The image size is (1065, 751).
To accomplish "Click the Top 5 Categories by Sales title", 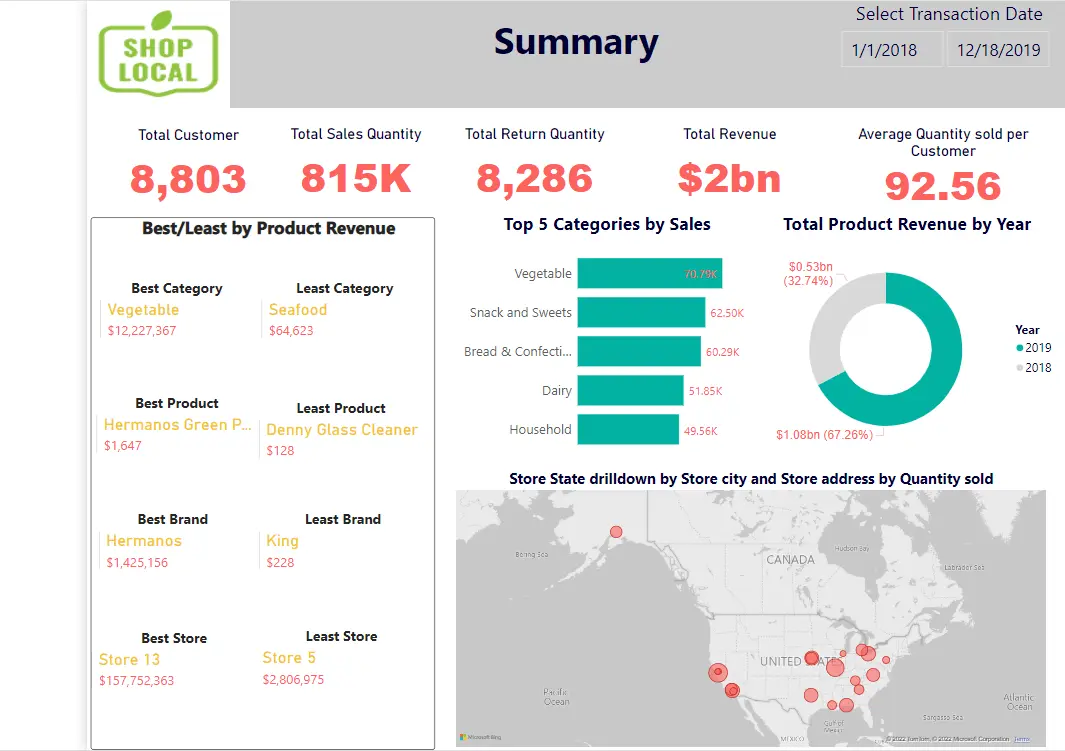I will [x=607, y=225].
